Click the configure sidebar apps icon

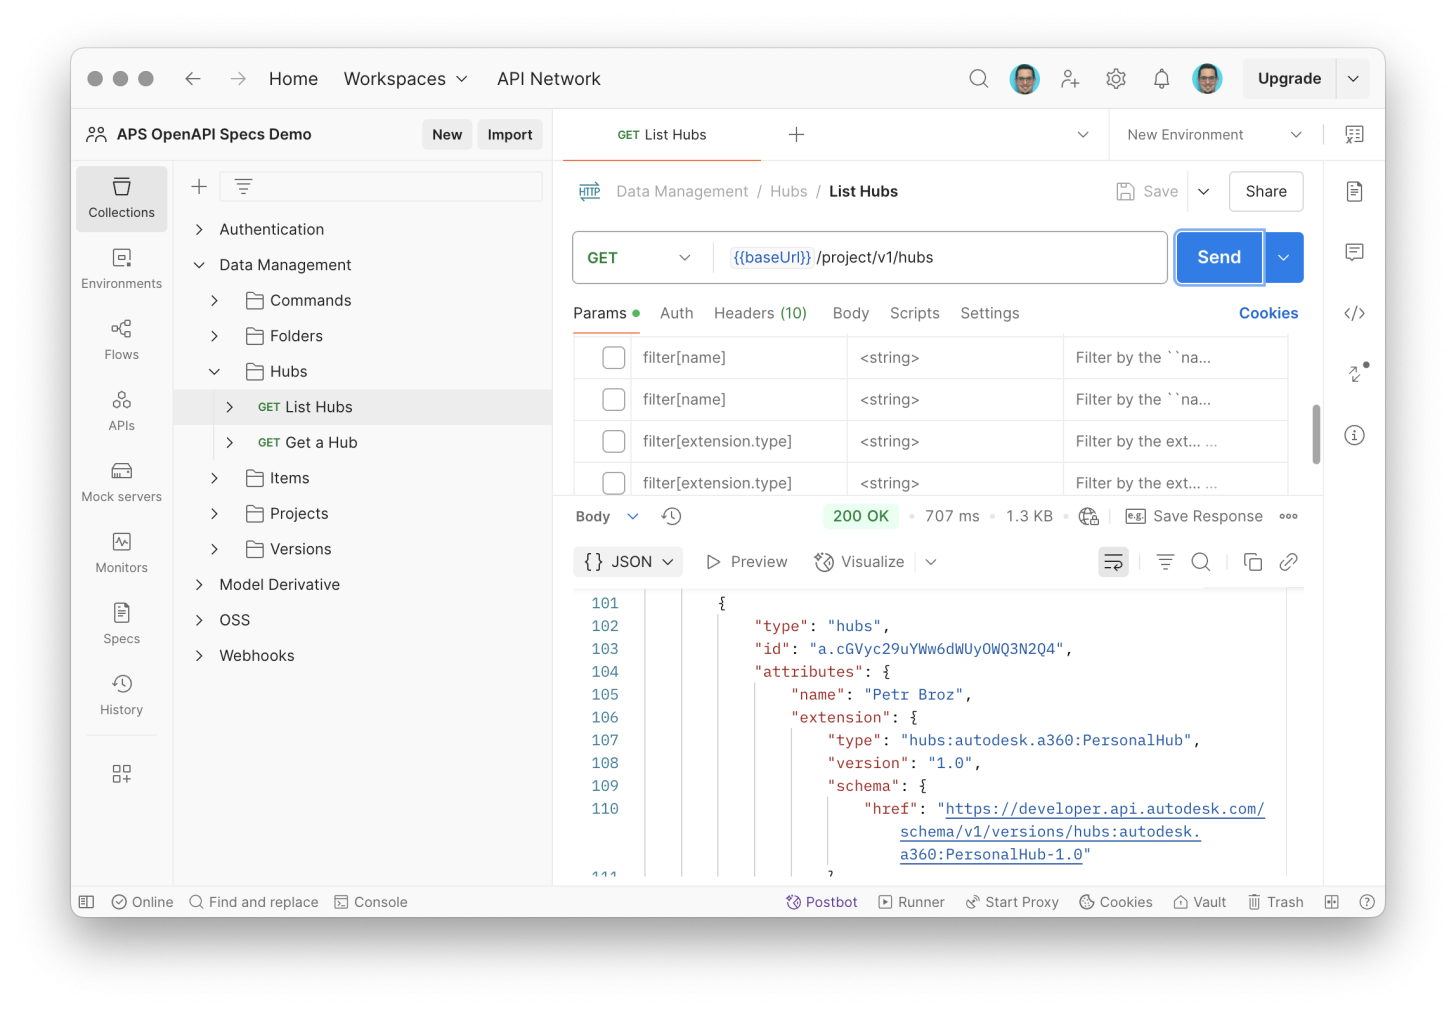(x=121, y=774)
